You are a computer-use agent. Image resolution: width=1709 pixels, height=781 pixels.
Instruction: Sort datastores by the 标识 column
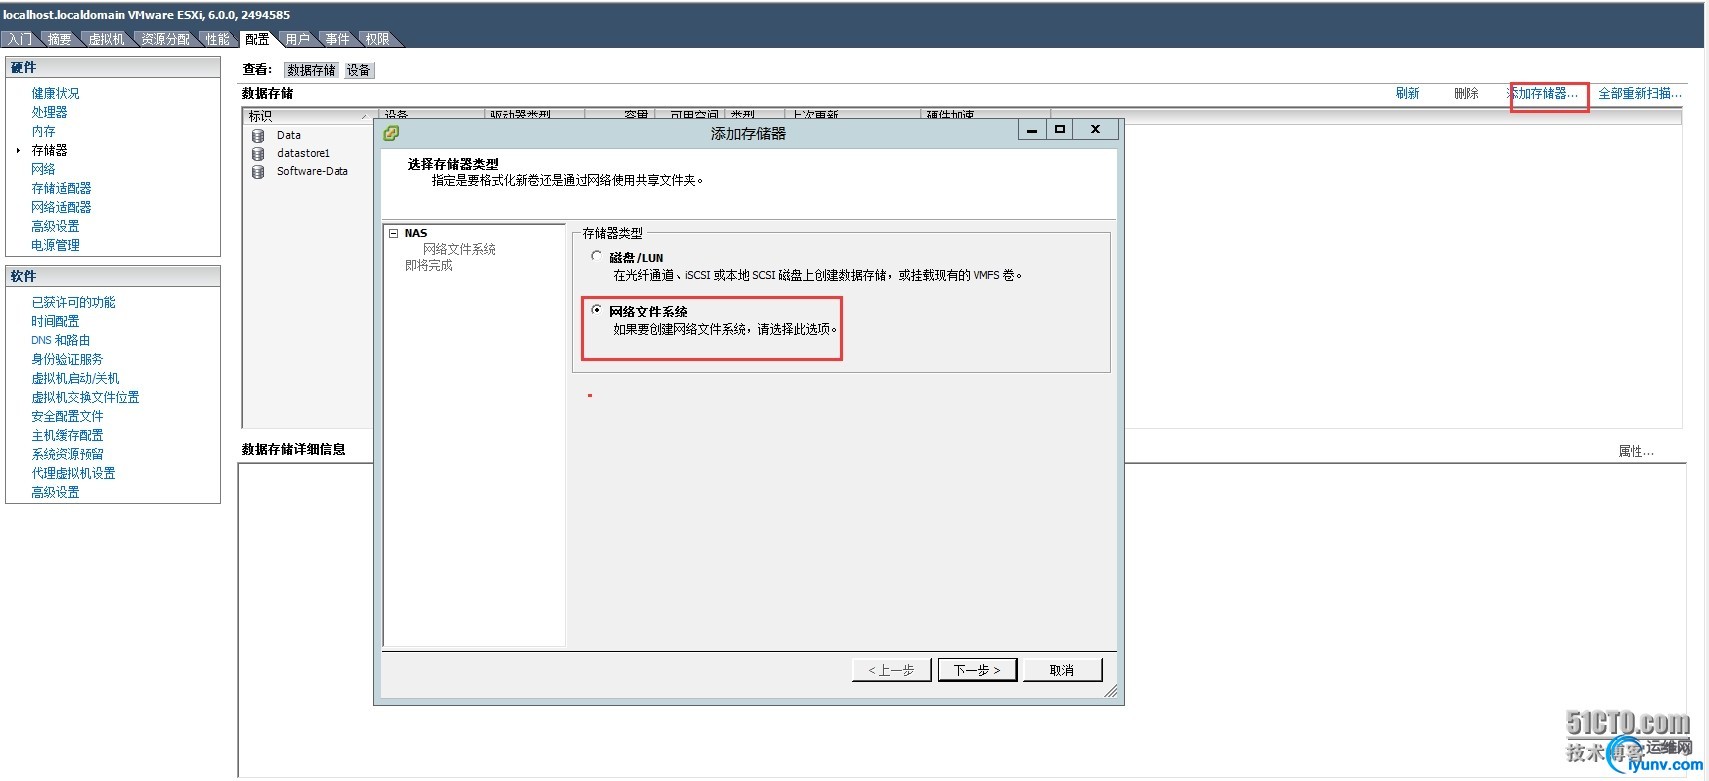tap(309, 116)
